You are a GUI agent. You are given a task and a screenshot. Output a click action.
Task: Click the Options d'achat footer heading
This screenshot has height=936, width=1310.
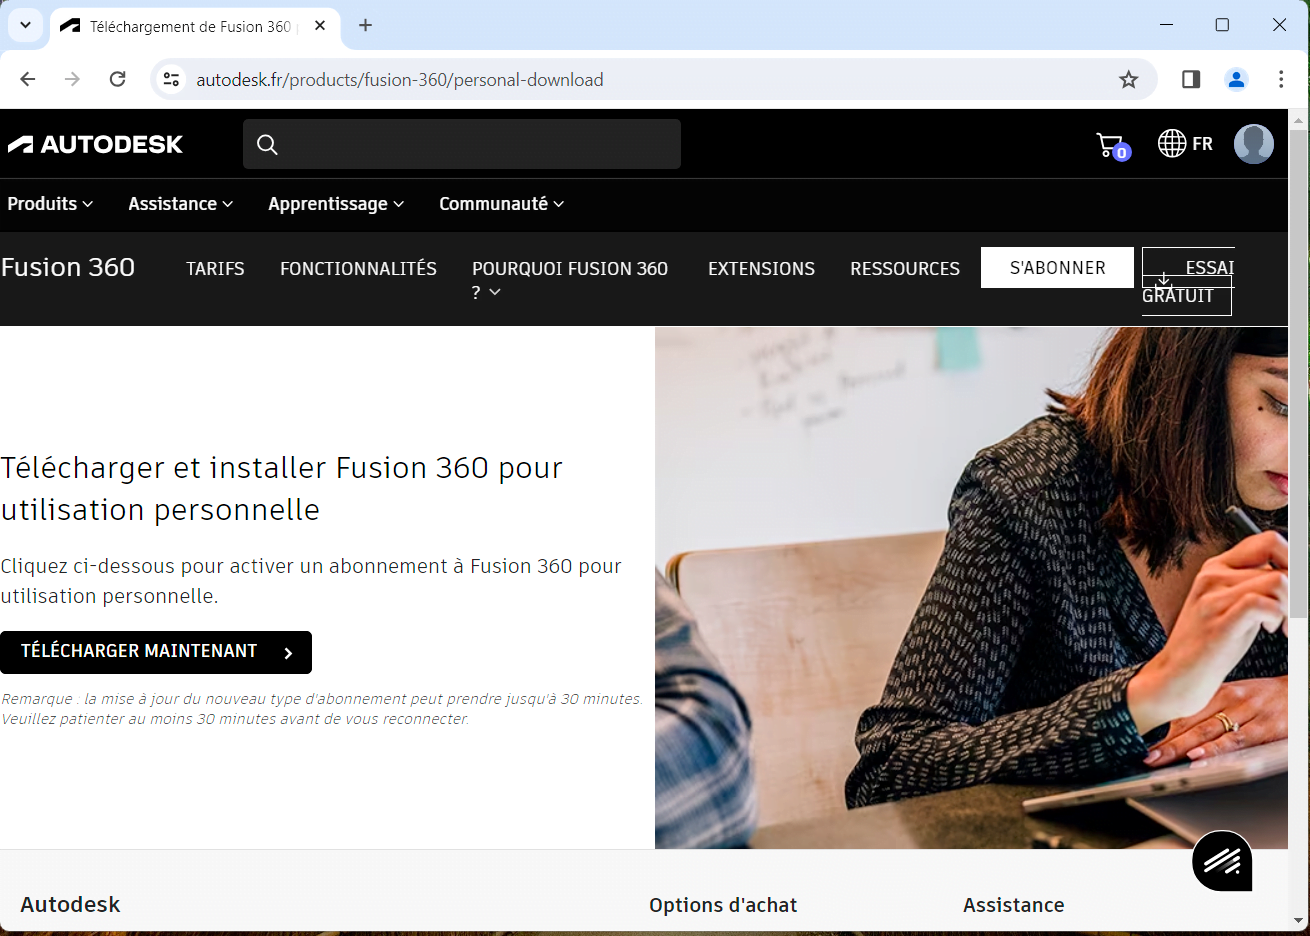(723, 905)
